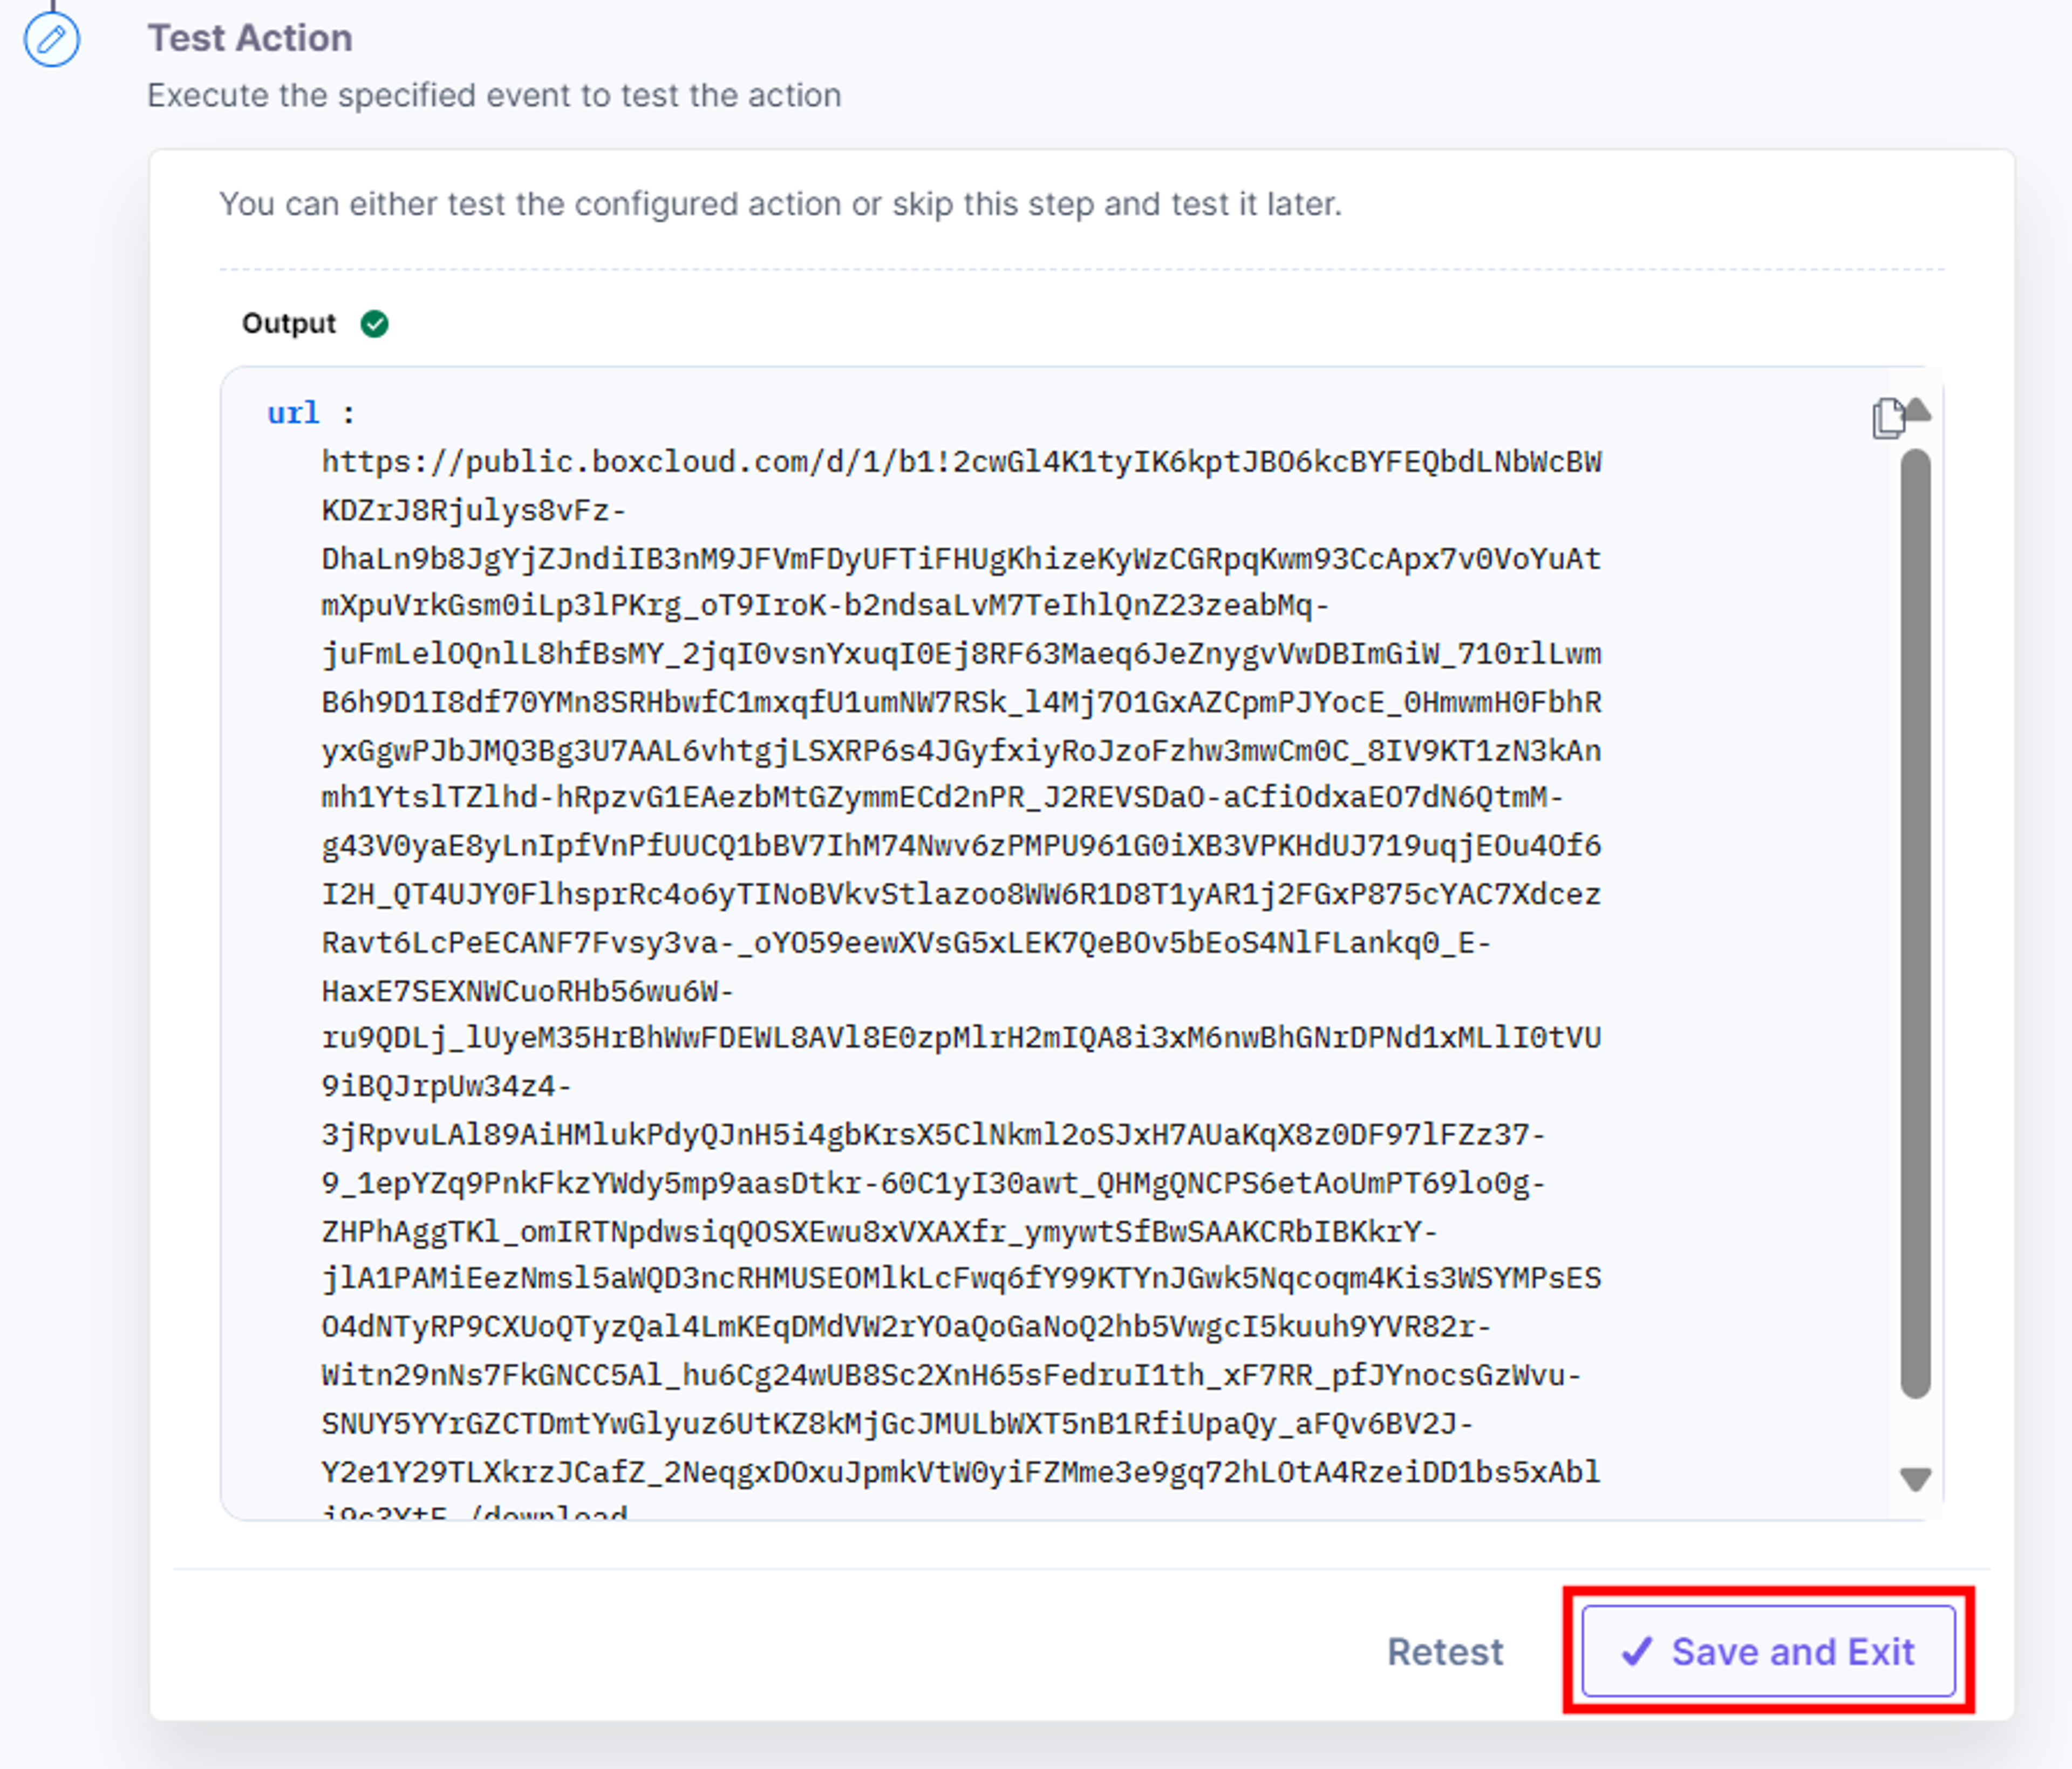Click the Retest button

[x=1445, y=1651]
